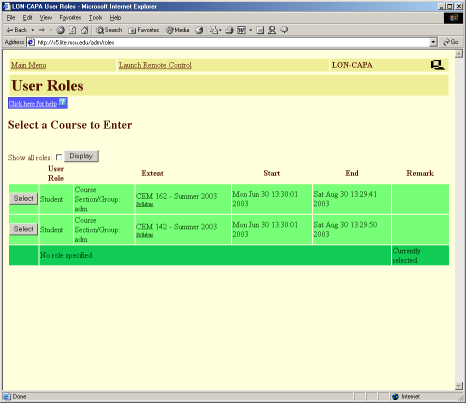
Task: Open the History toolbar icon
Action: [x=199, y=30]
